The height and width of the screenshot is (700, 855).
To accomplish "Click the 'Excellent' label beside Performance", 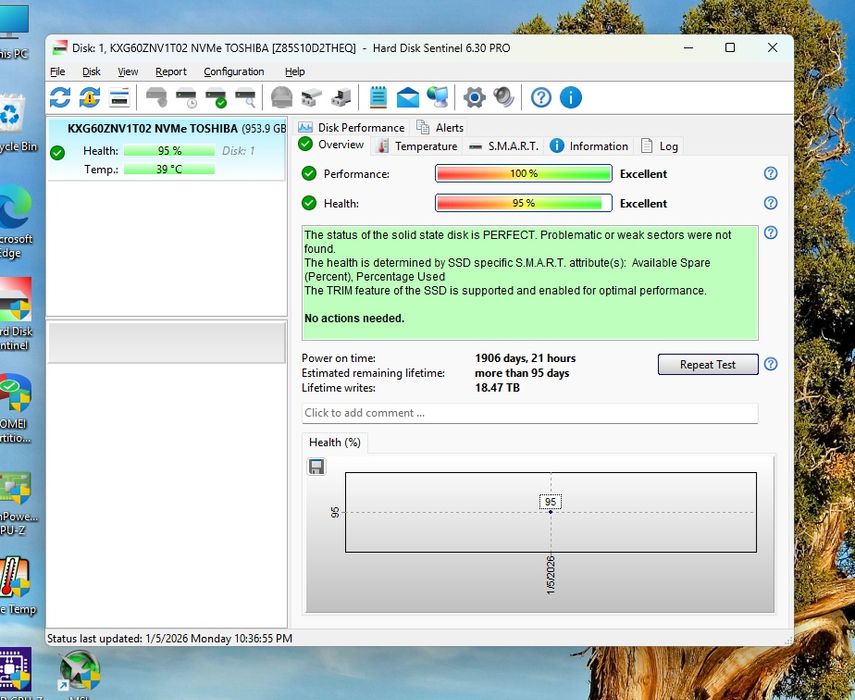I will pyautogui.click(x=643, y=174).
